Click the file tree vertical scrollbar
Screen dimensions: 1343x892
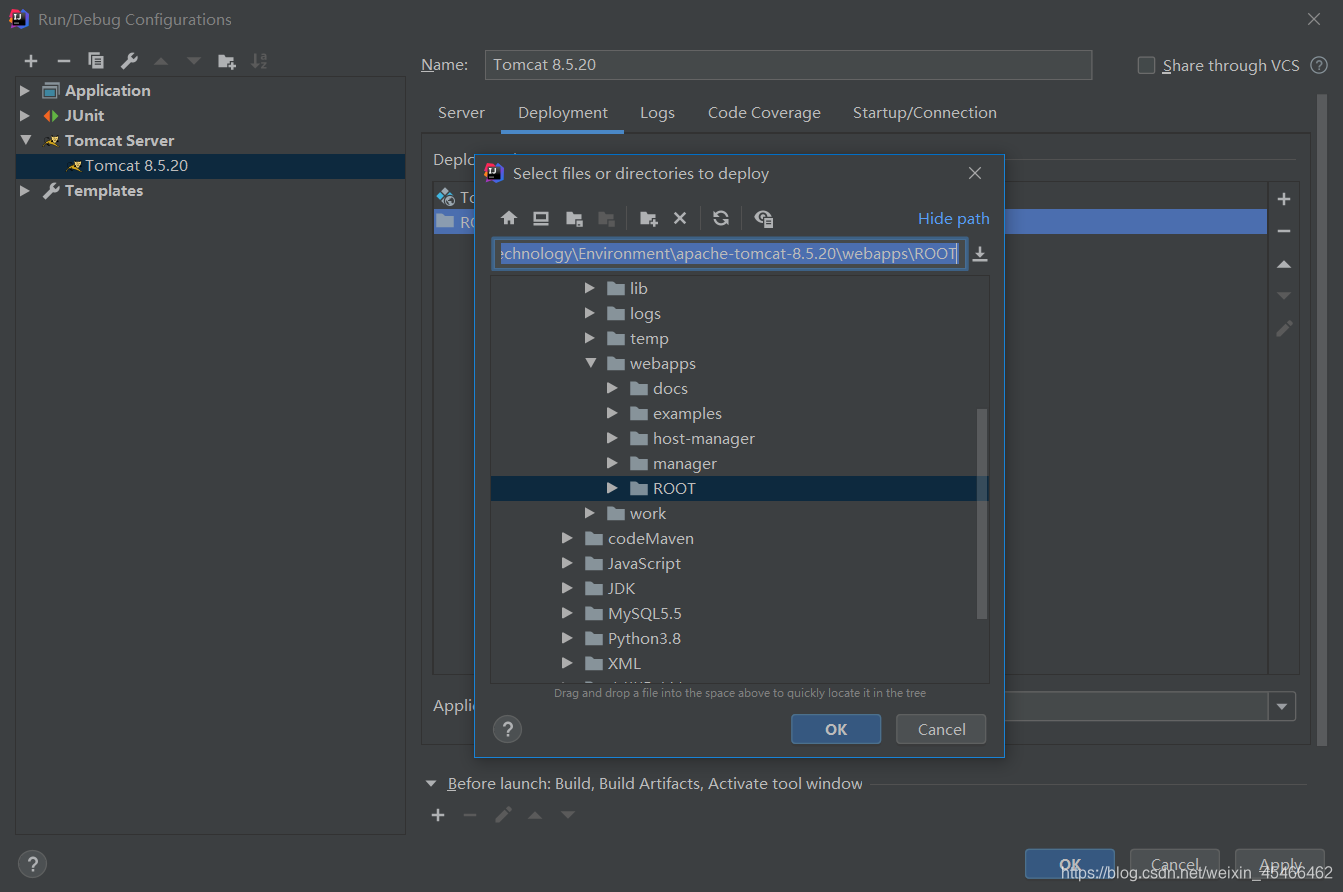point(982,514)
